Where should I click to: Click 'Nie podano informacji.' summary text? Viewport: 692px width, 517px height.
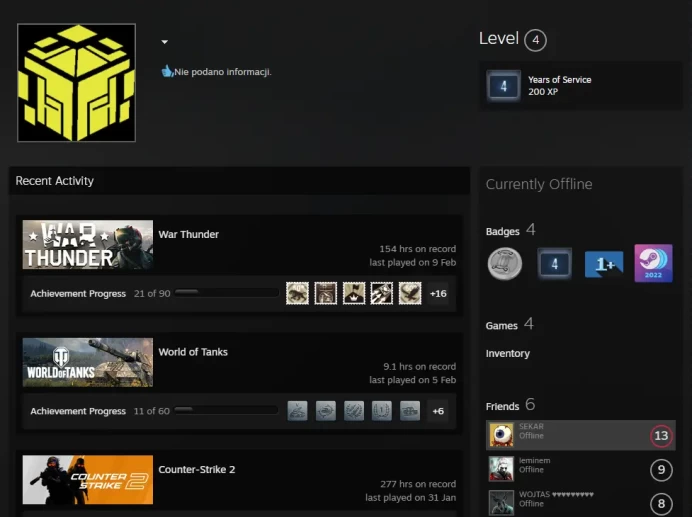[x=223, y=72]
